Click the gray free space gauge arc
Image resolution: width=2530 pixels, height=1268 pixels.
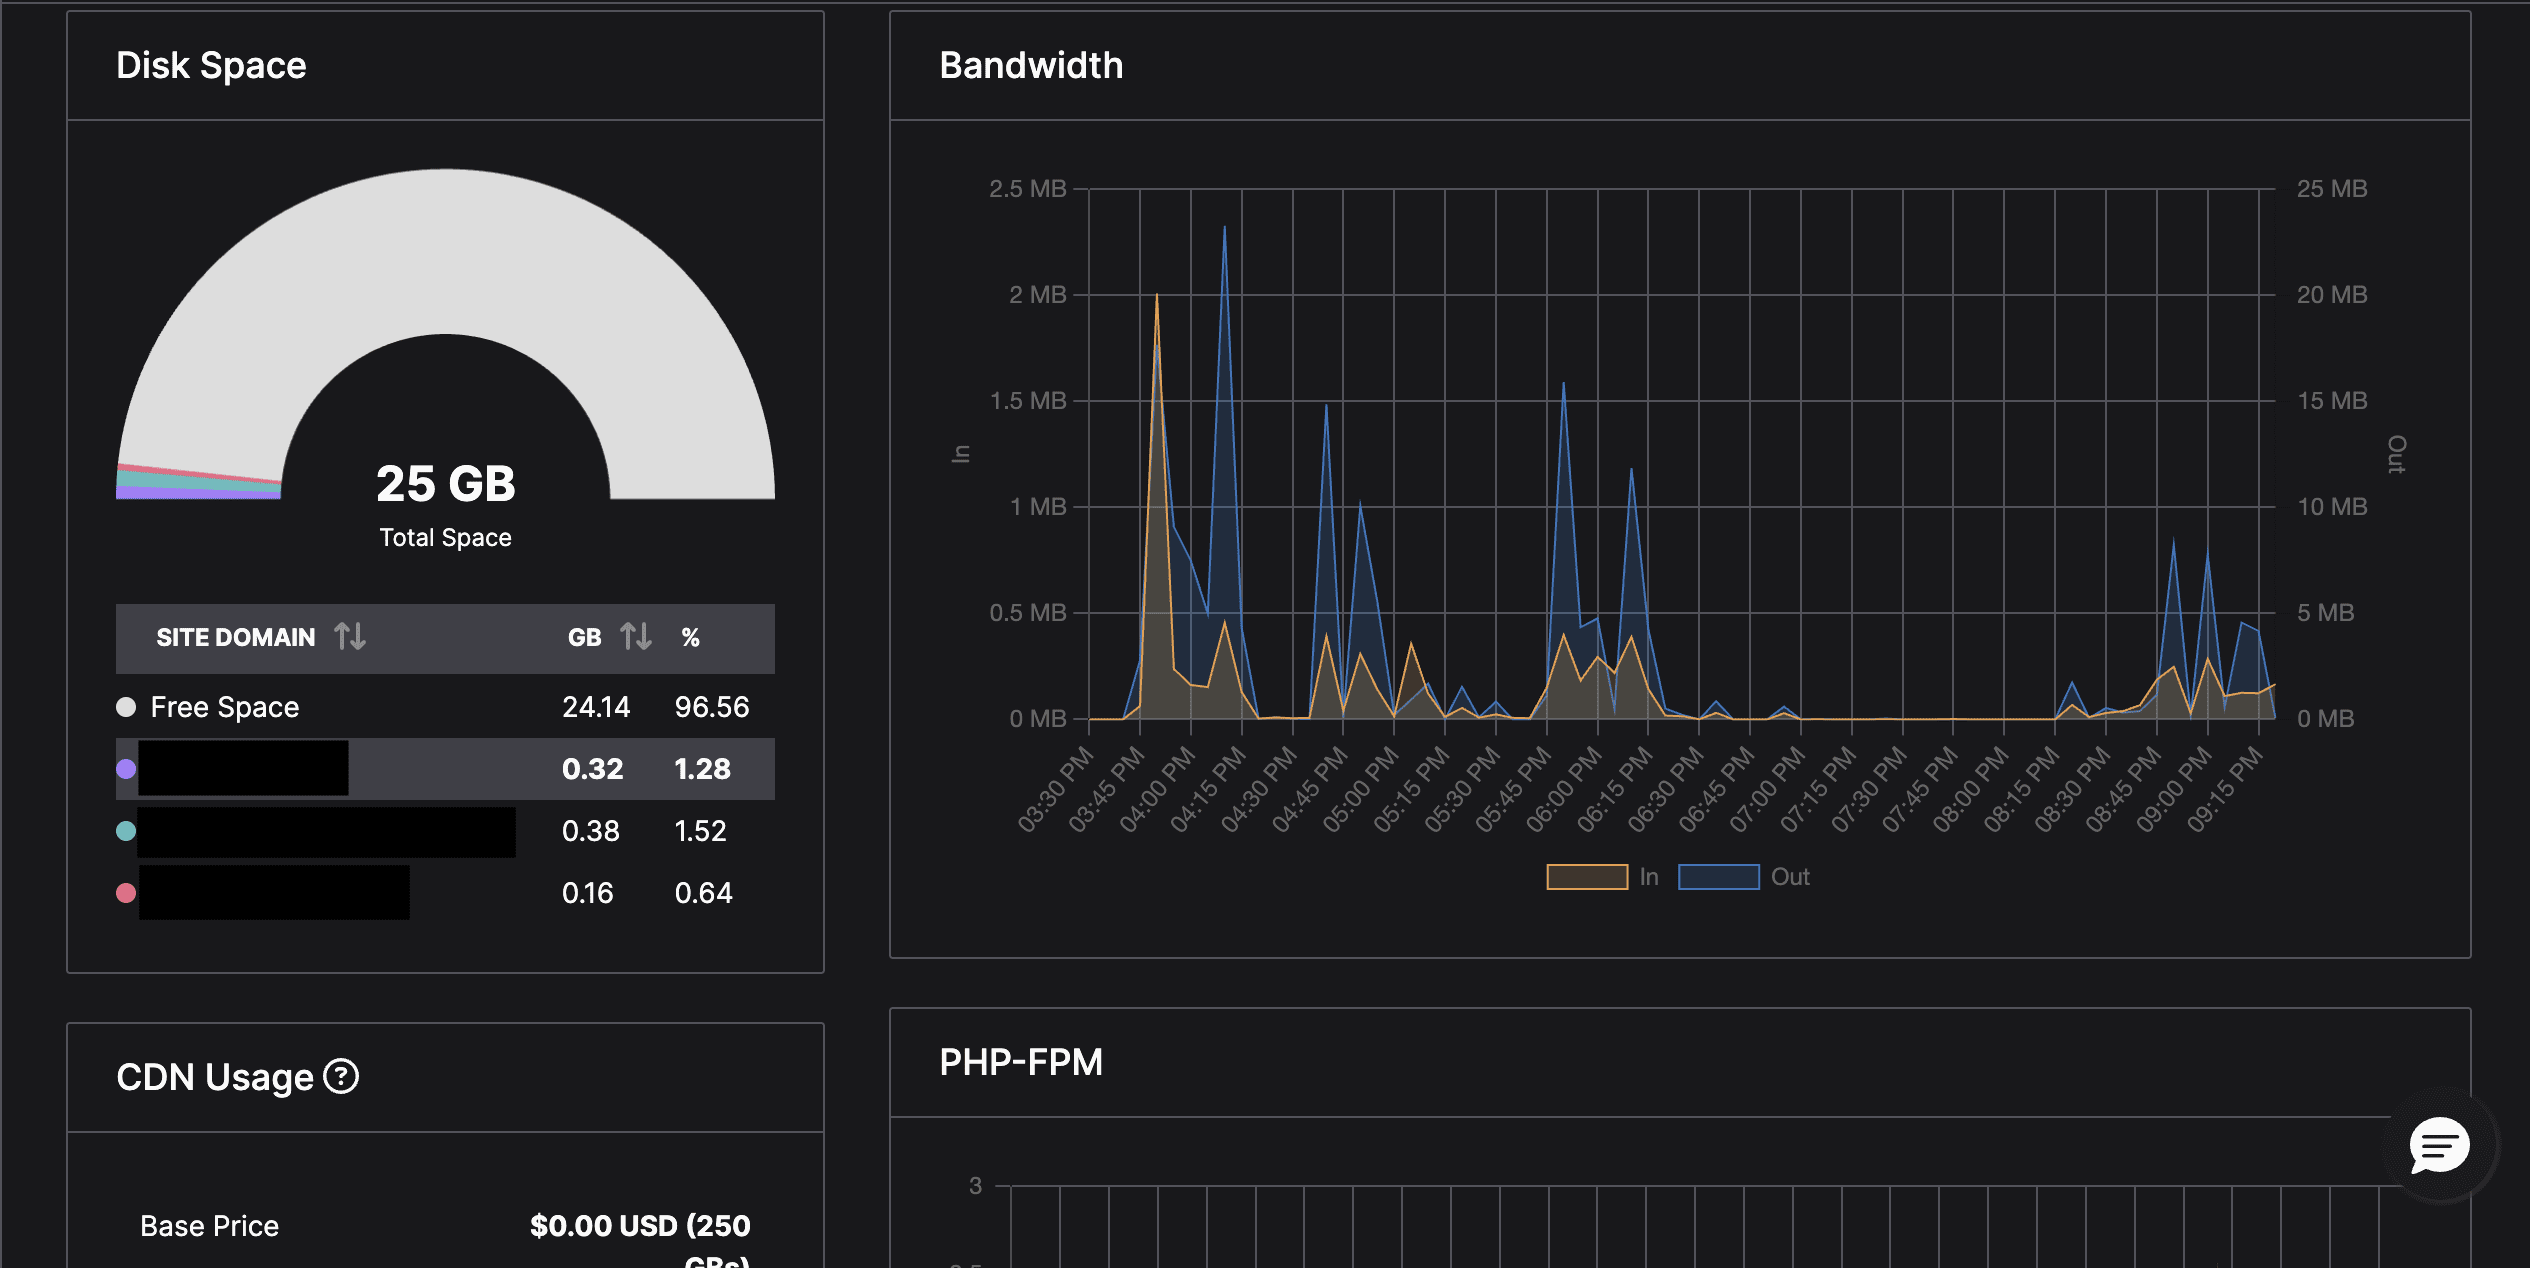(445, 250)
